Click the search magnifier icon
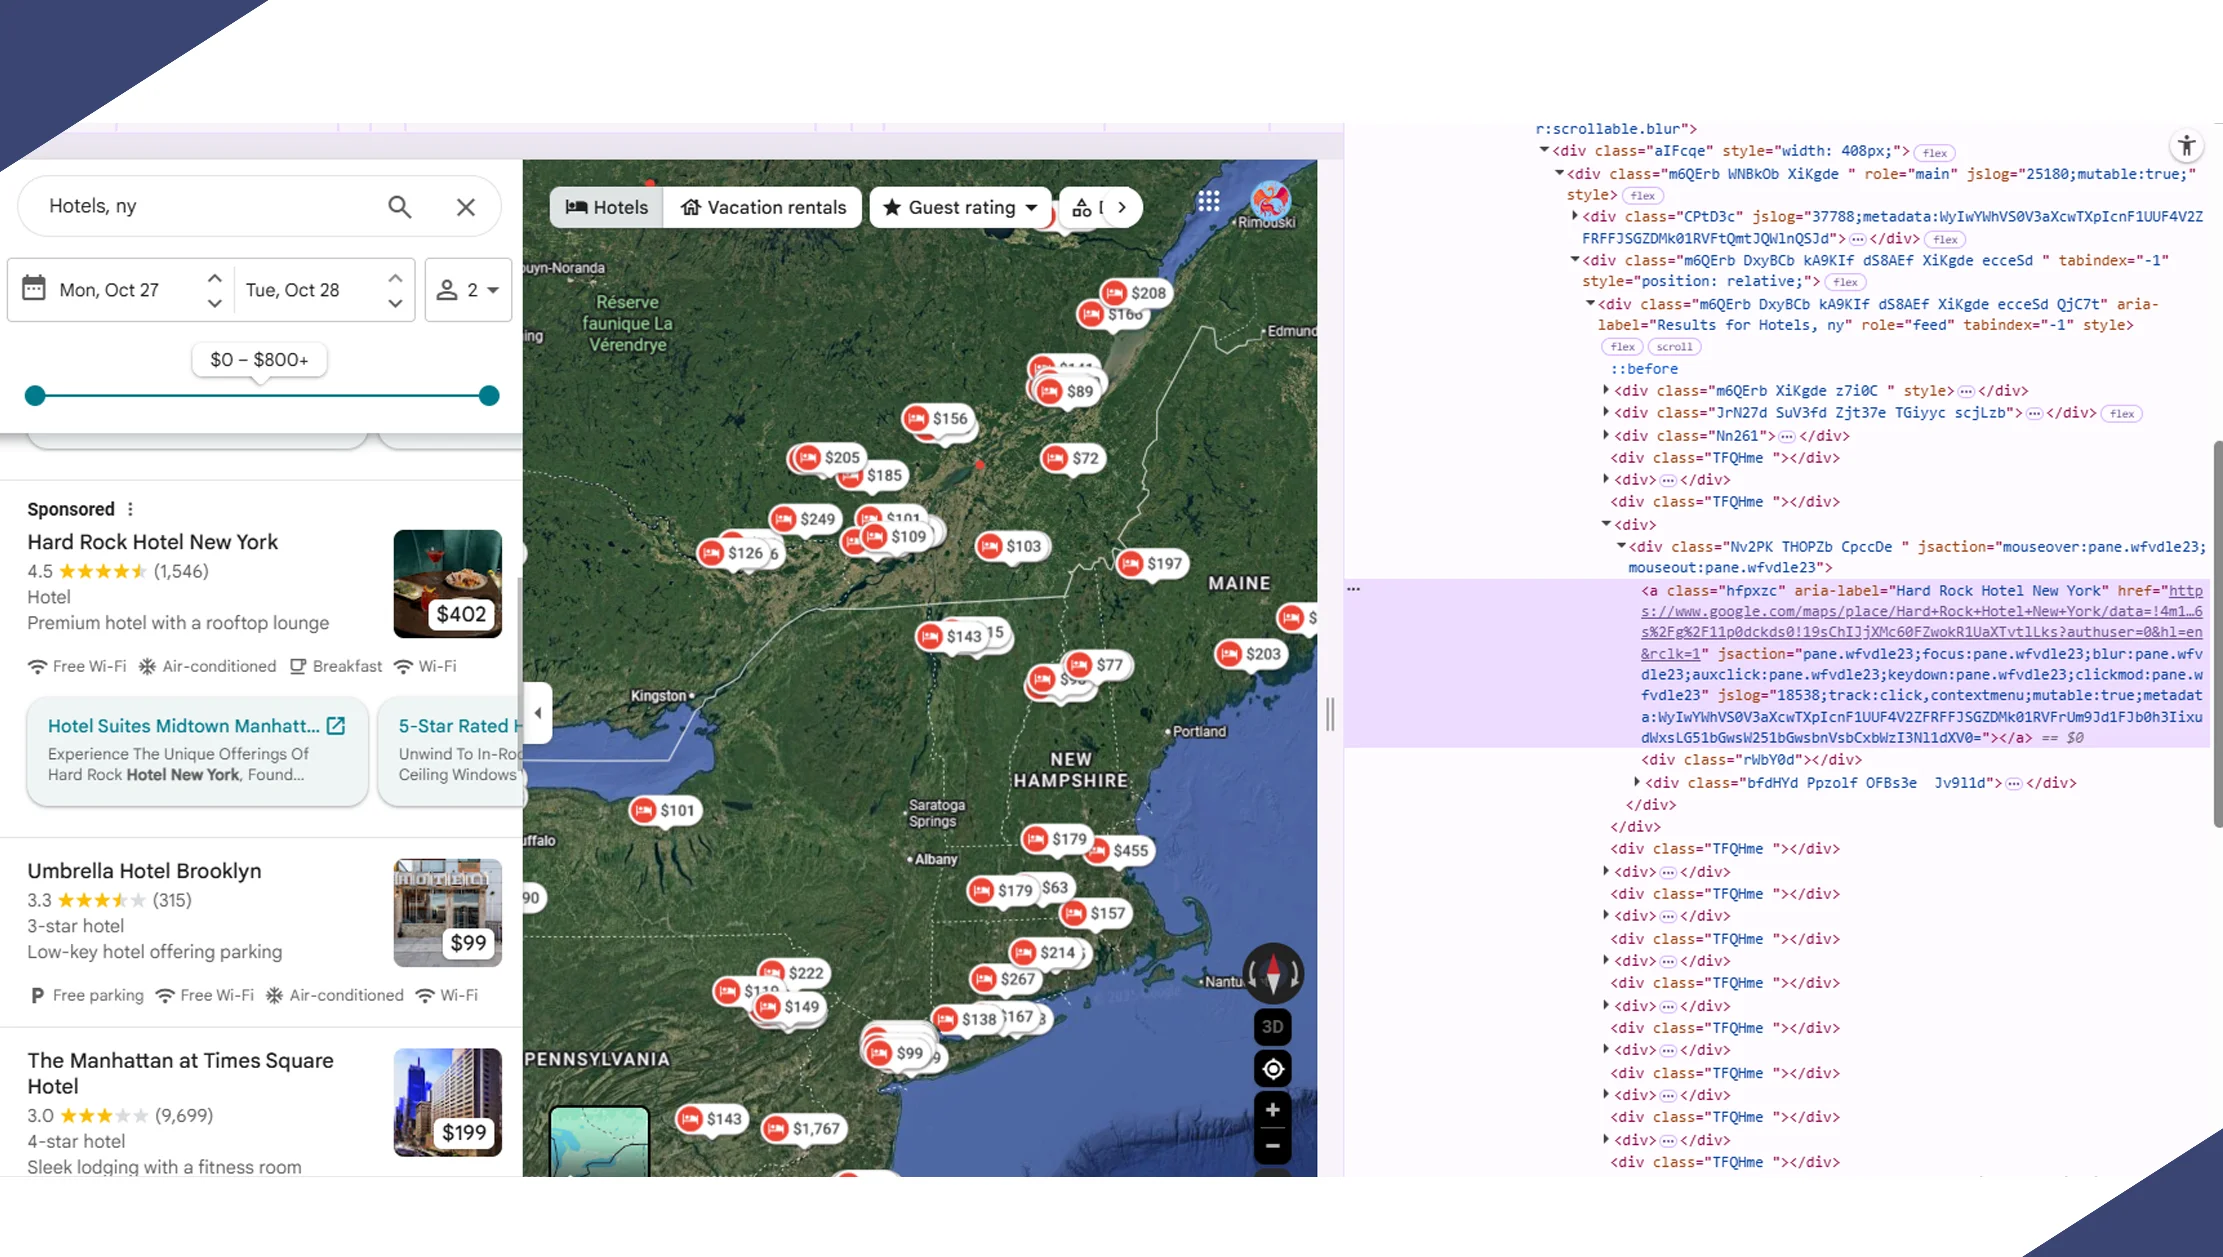Viewport: 2223px width, 1257px height. pos(399,207)
